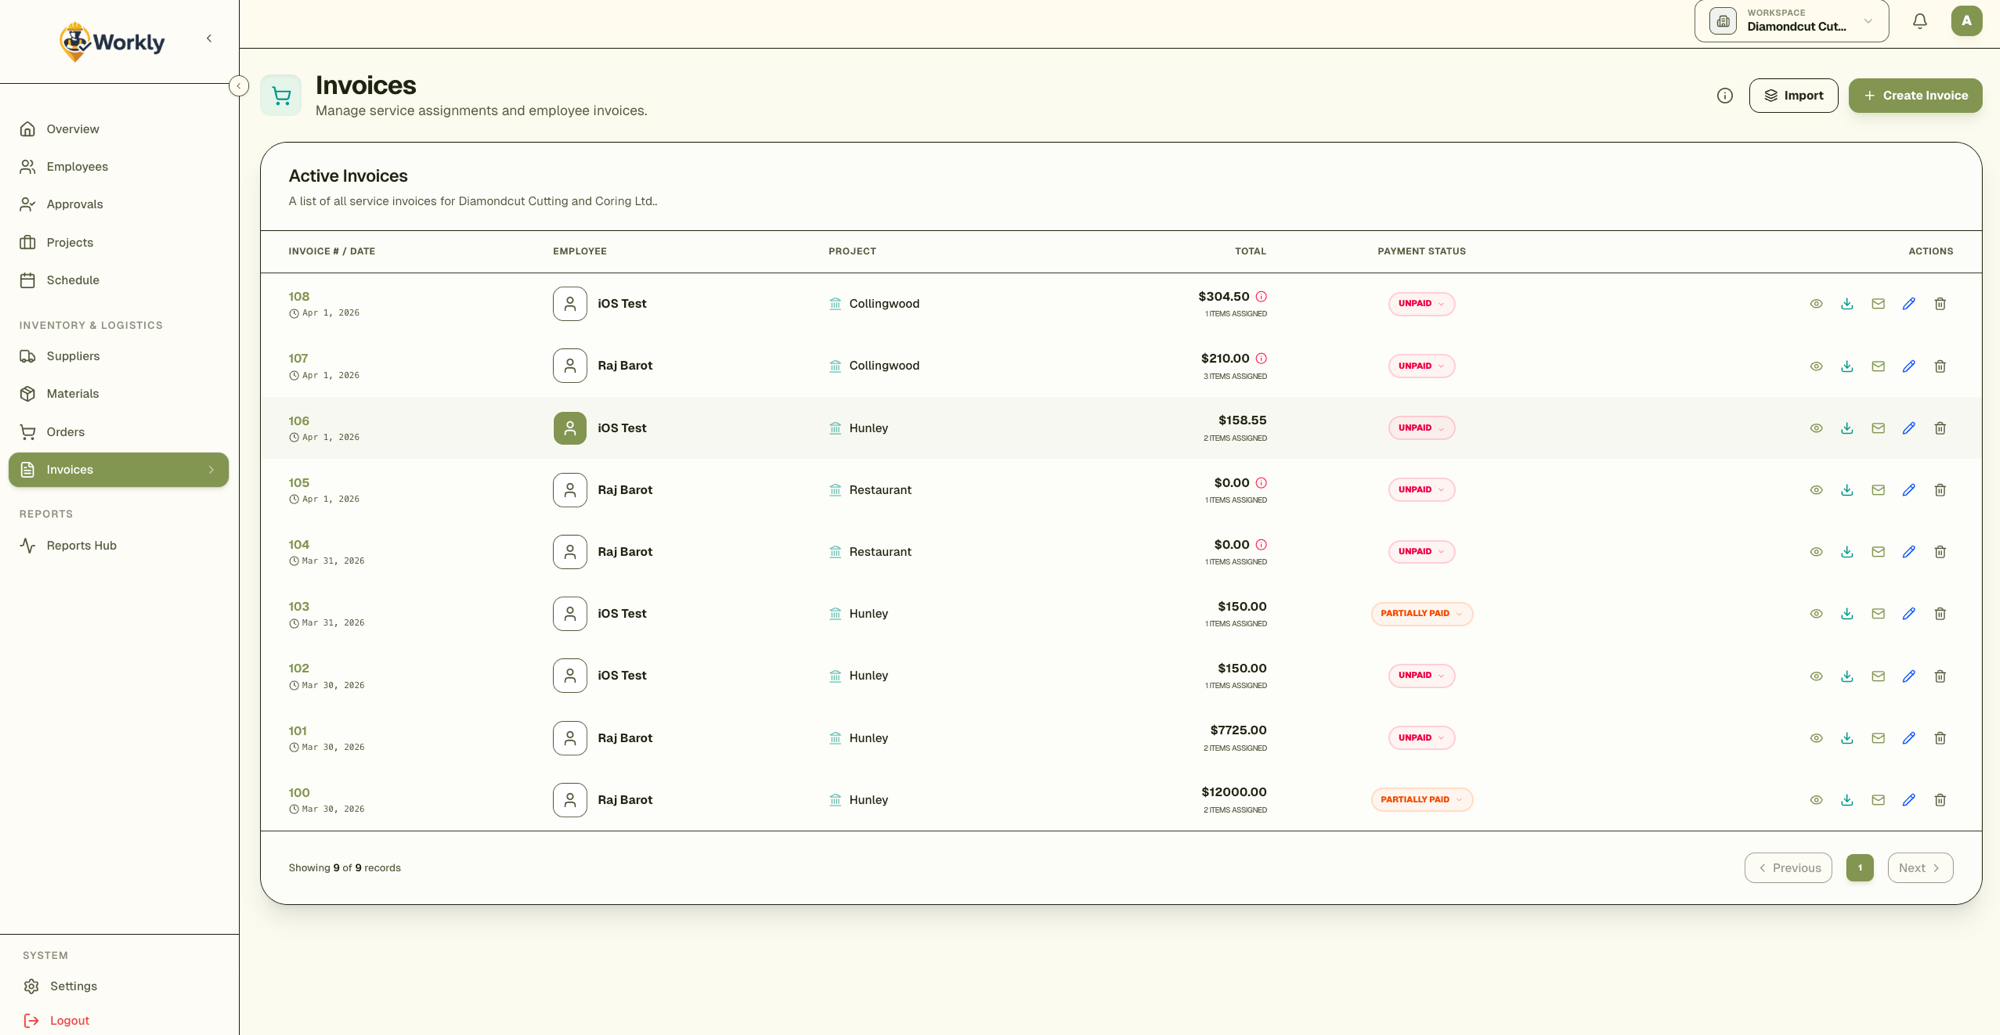Image resolution: width=2000 pixels, height=1035 pixels.
Task: Expand the Unpaid status dropdown for invoice 101
Action: click(x=1421, y=737)
